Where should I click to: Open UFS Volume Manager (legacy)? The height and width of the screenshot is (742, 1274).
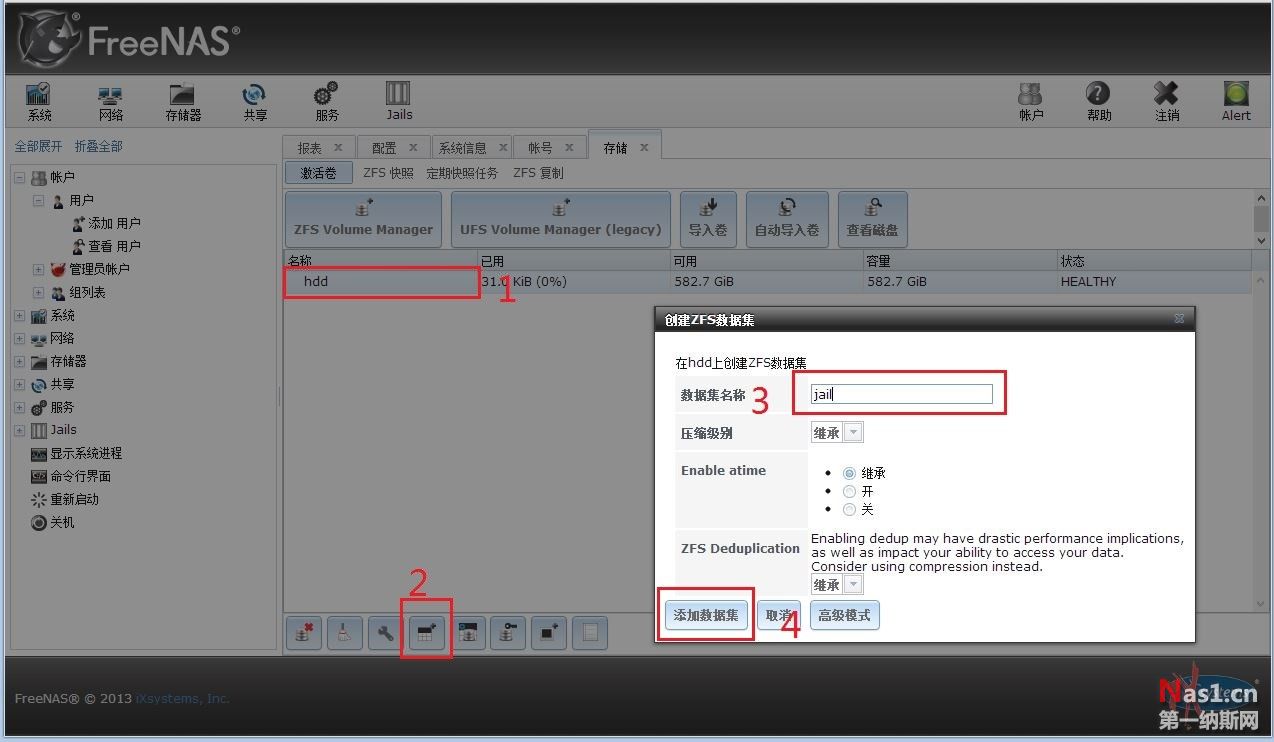[561, 219]
